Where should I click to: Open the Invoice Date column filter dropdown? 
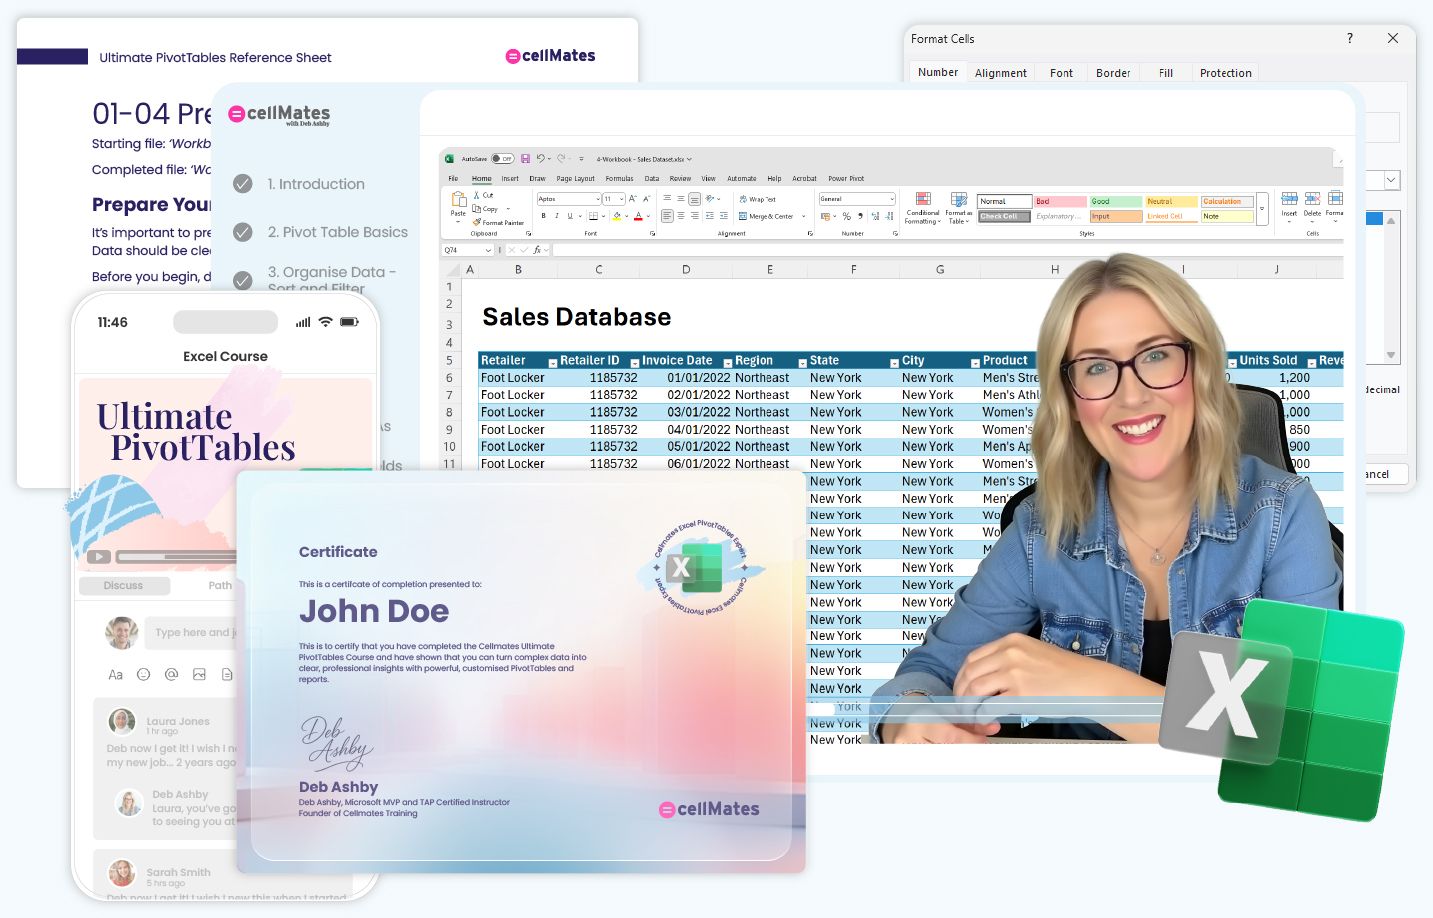727,362
